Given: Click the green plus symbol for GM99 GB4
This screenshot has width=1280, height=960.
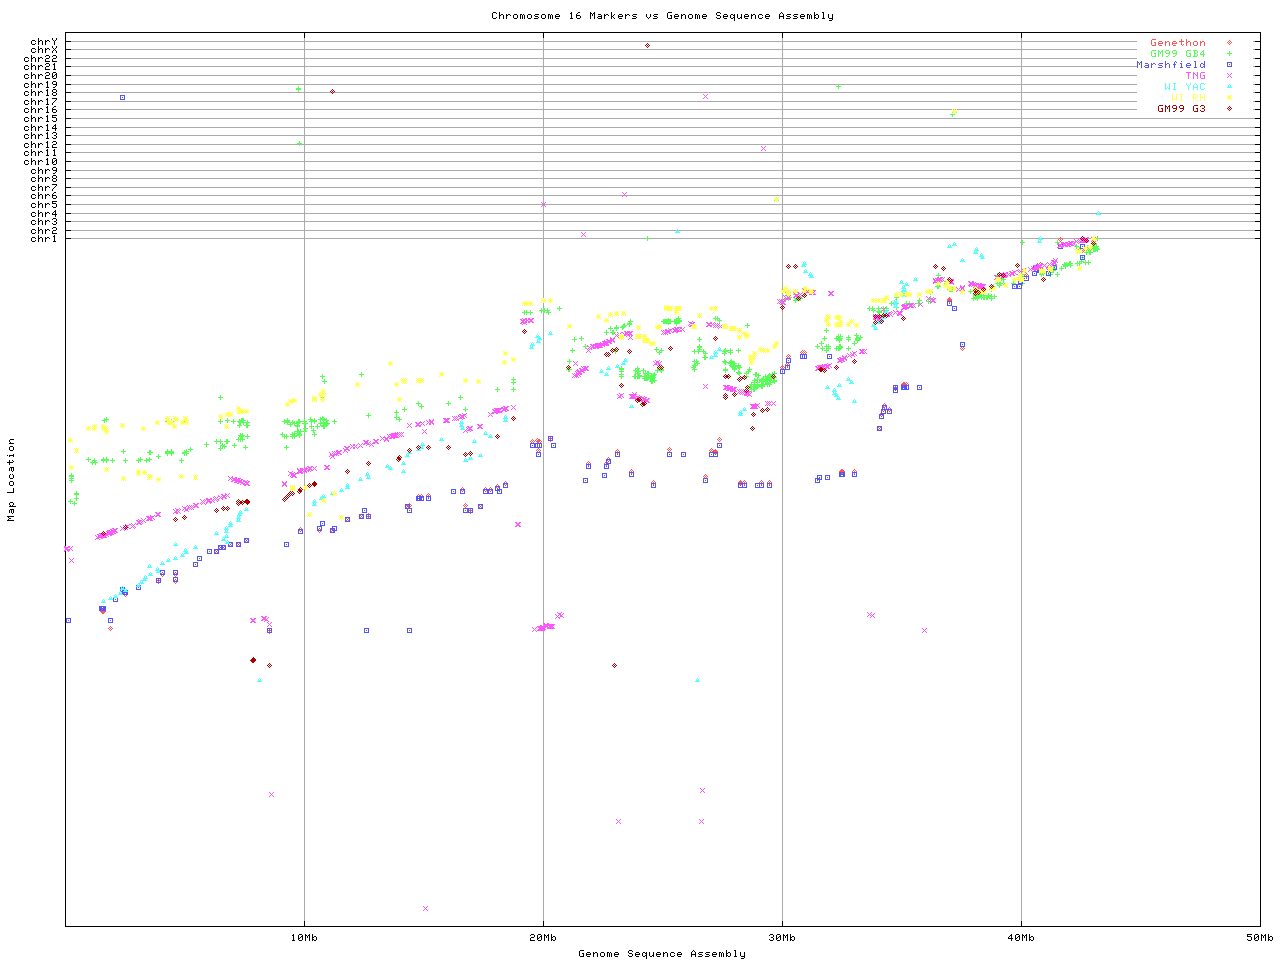Looking at the screenshot, I should click(x=1229, y=54).
